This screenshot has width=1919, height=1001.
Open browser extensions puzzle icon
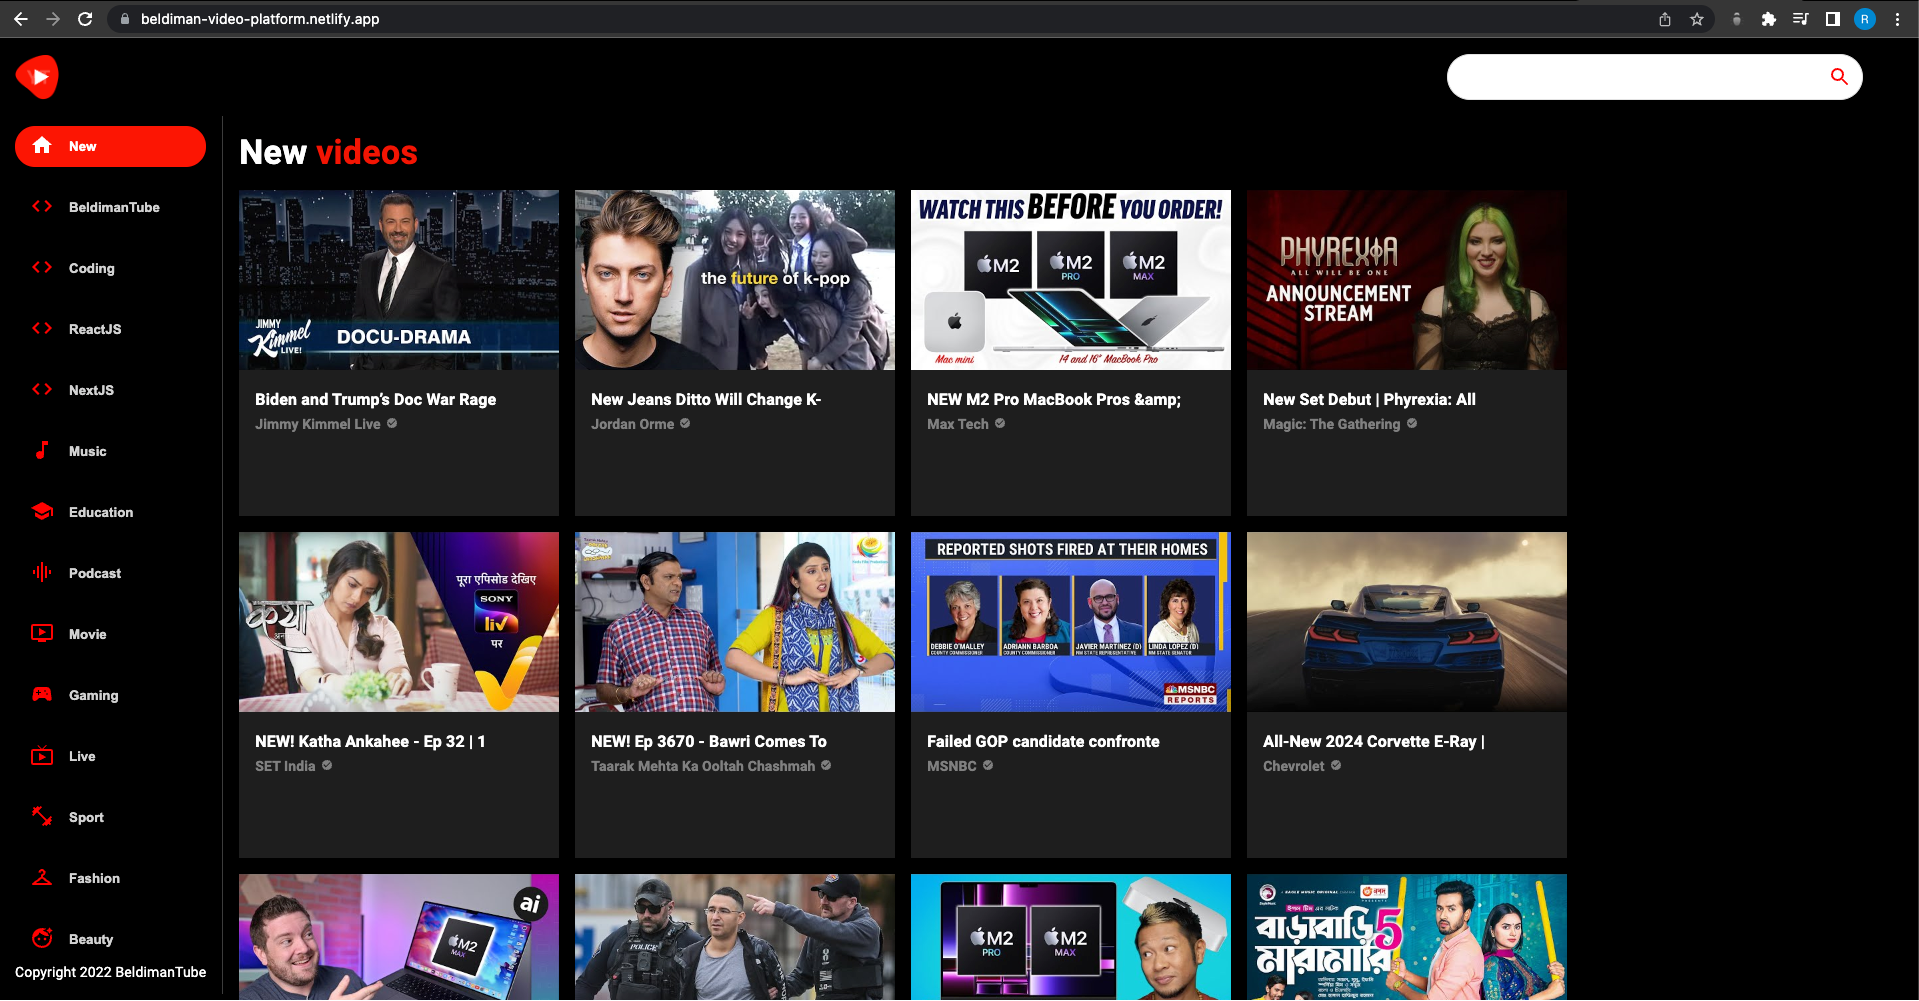point(1769,19)
